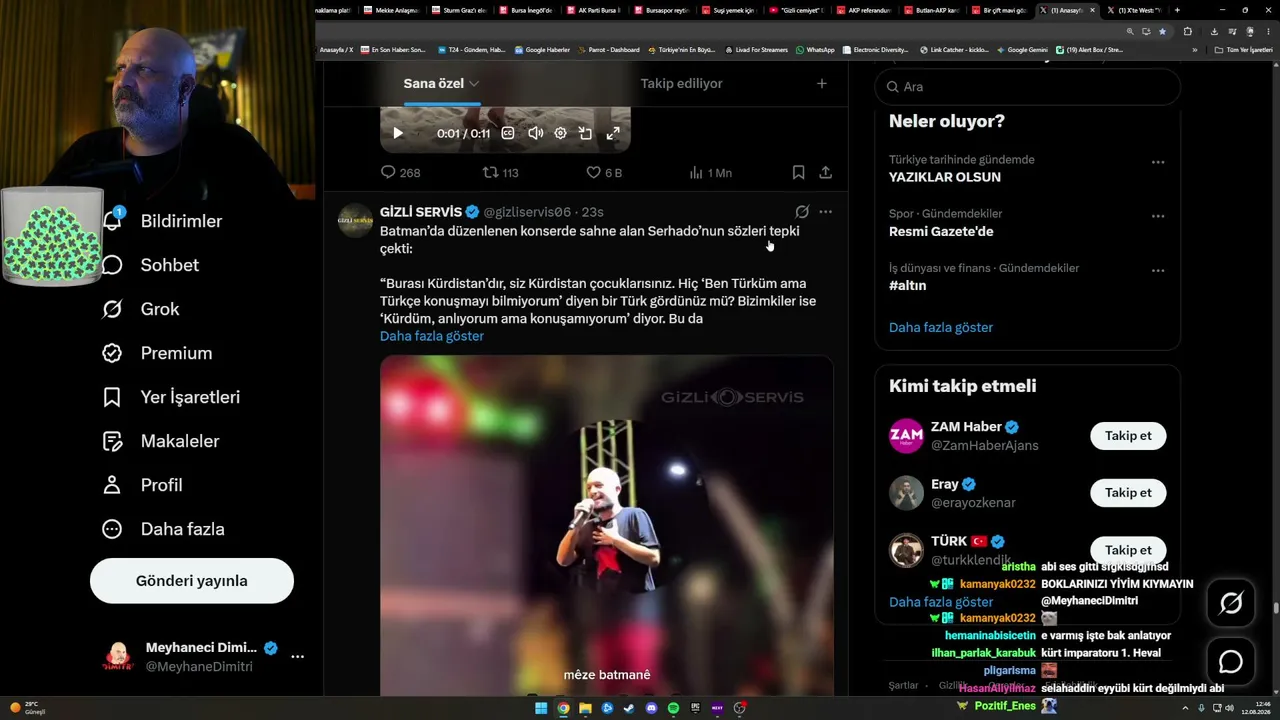This screenshot has width=1280, height=720.
Task: Go to Premium in the sidebar
Action: pos(157,353)
